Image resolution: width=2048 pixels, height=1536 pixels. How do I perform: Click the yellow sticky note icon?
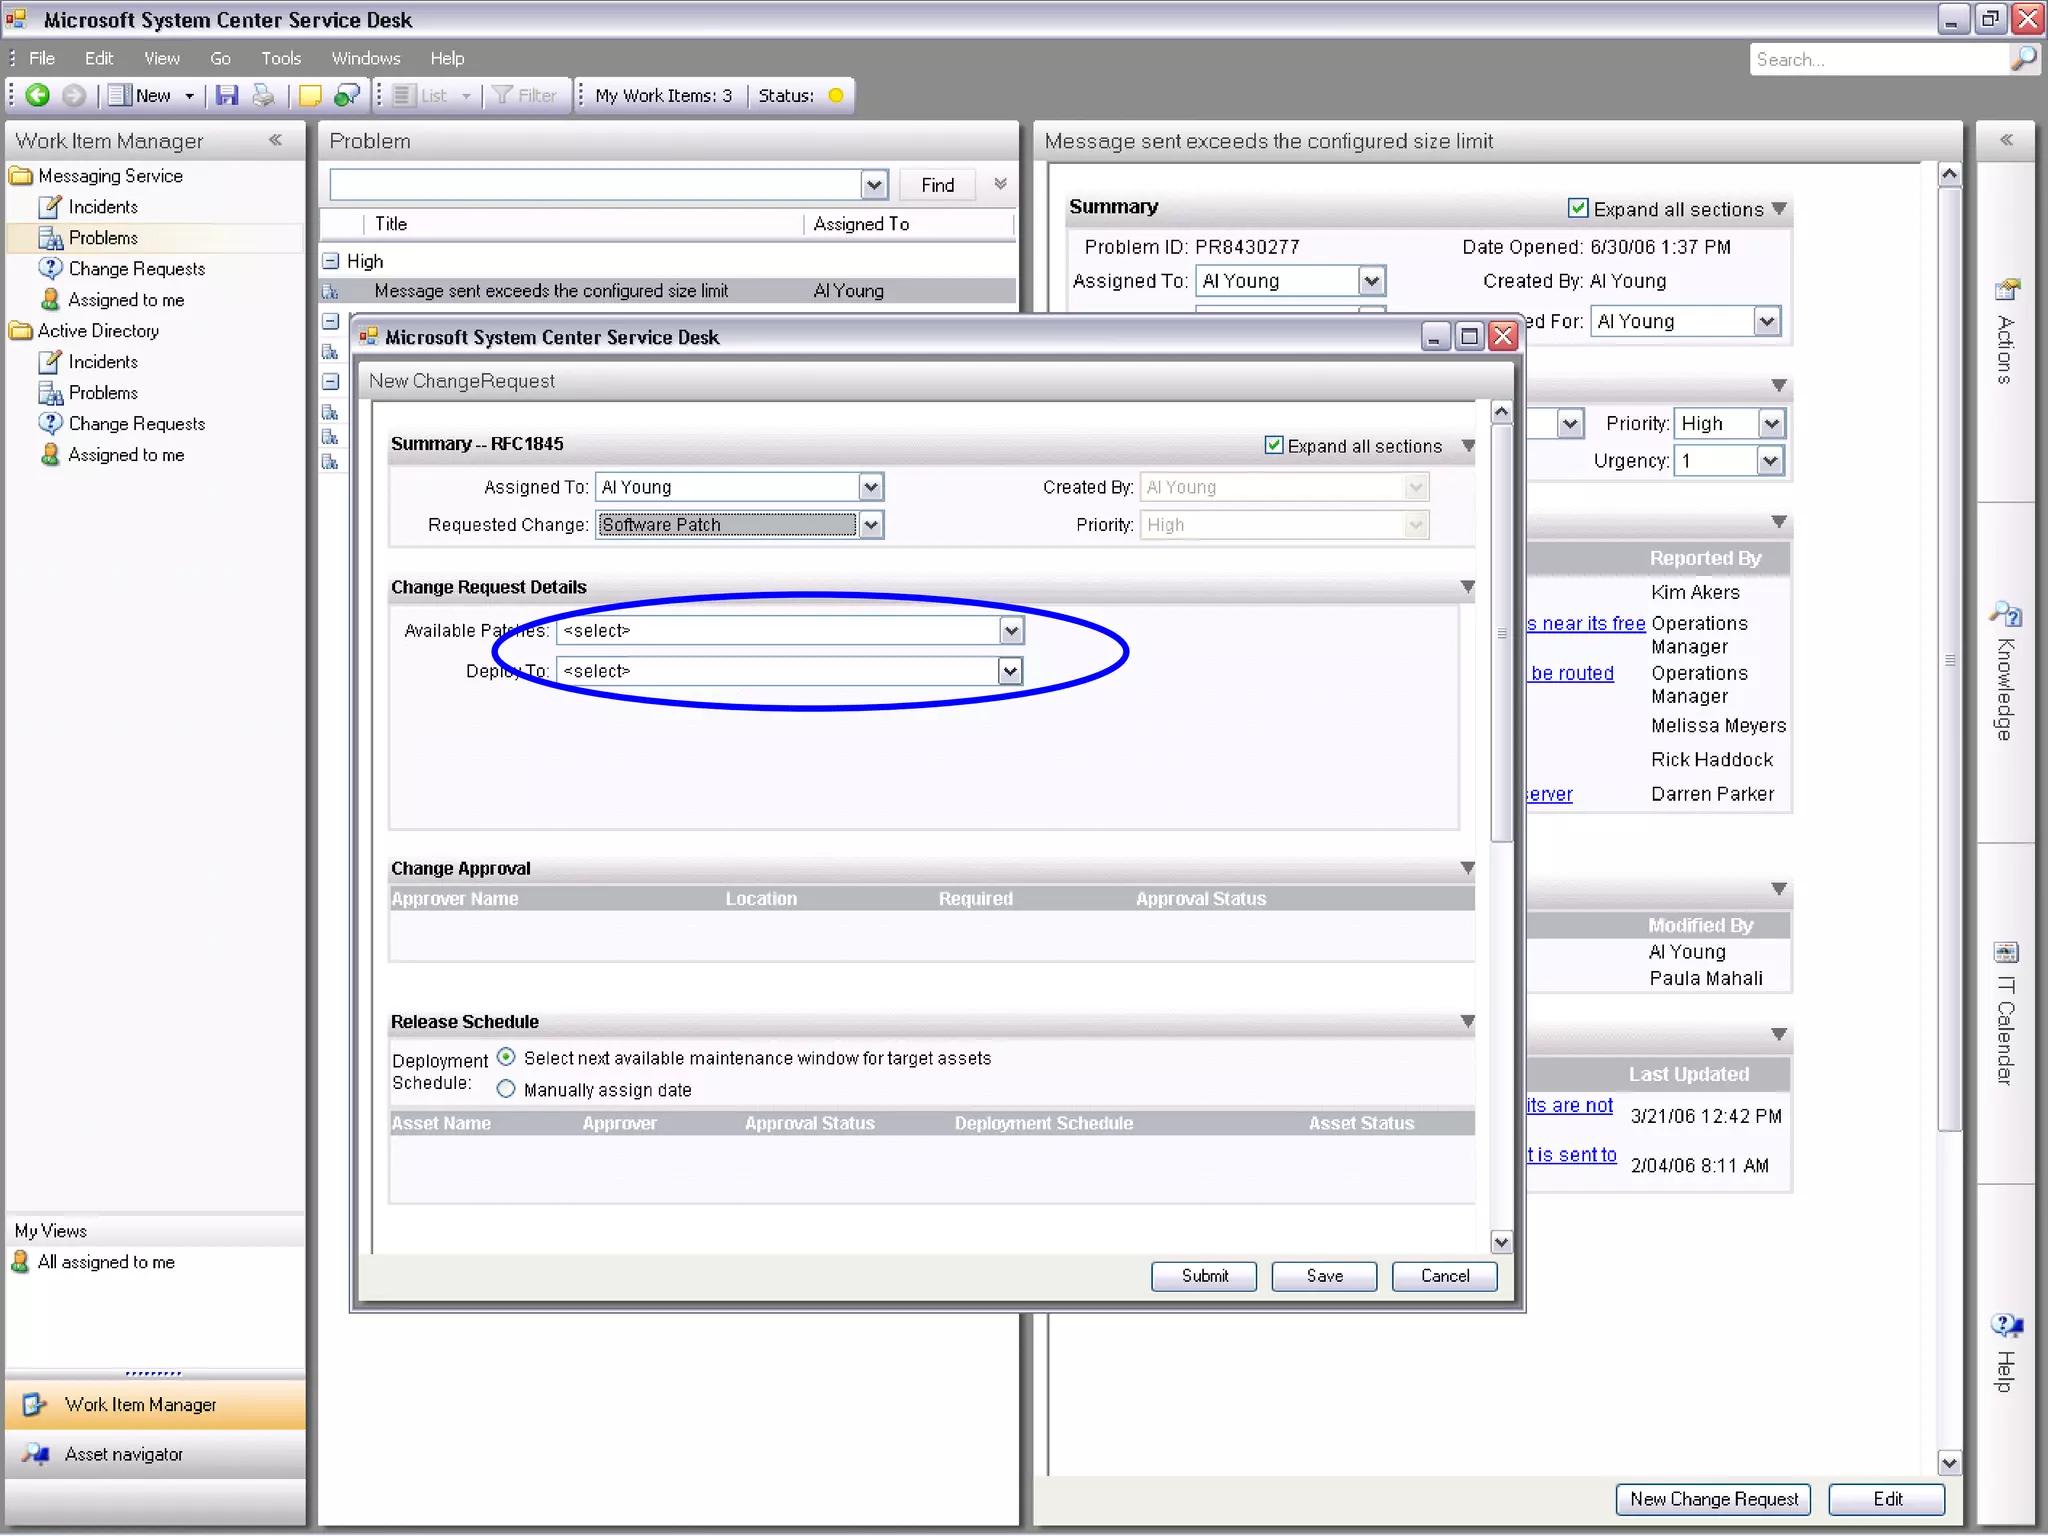tap(310, 95)
